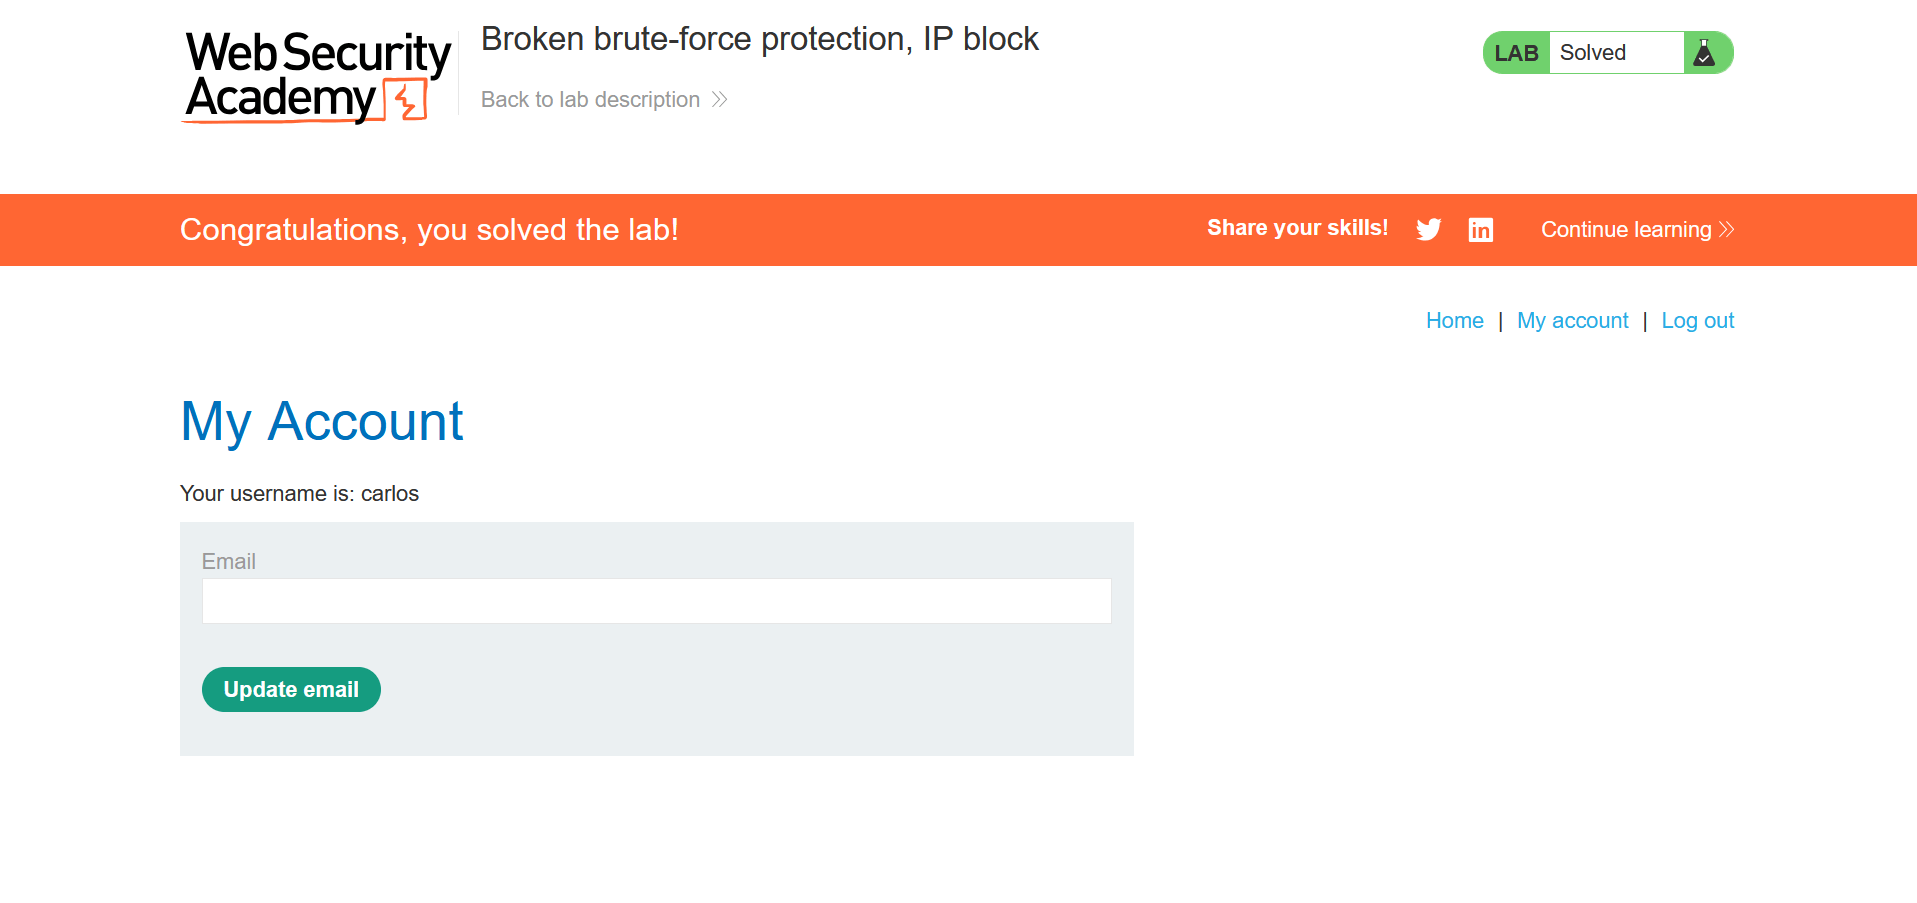Click the Email field label
The height and width of the screenshot is (903, 1917).
click(x=229, y=562)
